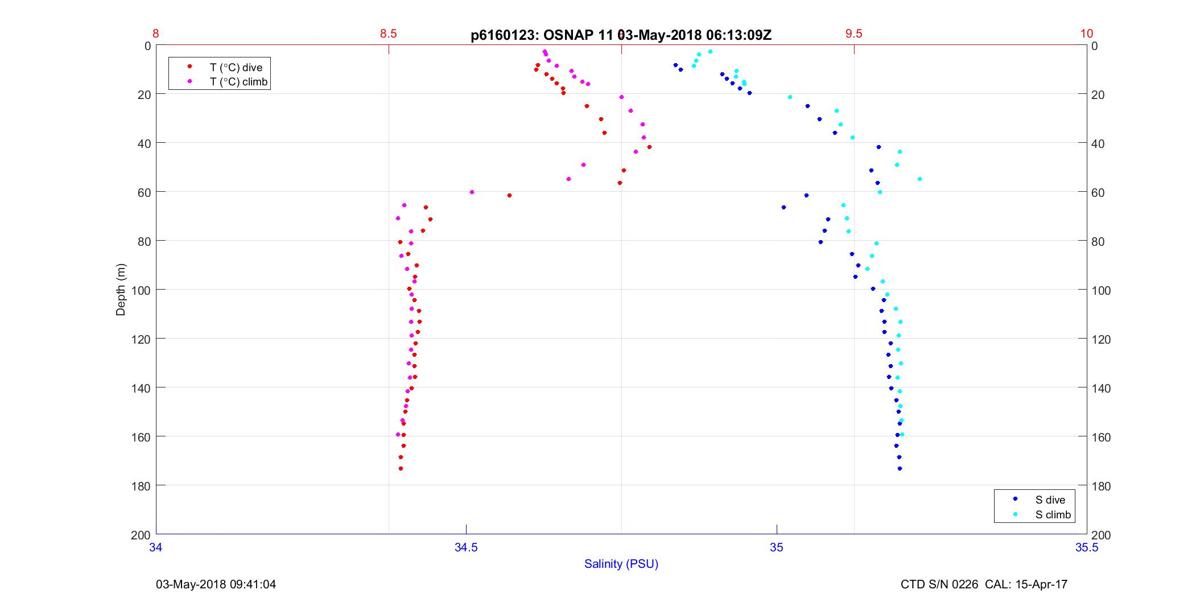Click the bottom axis tick label 34
The height and width of the screenshot is (601, 1200).
156,547
